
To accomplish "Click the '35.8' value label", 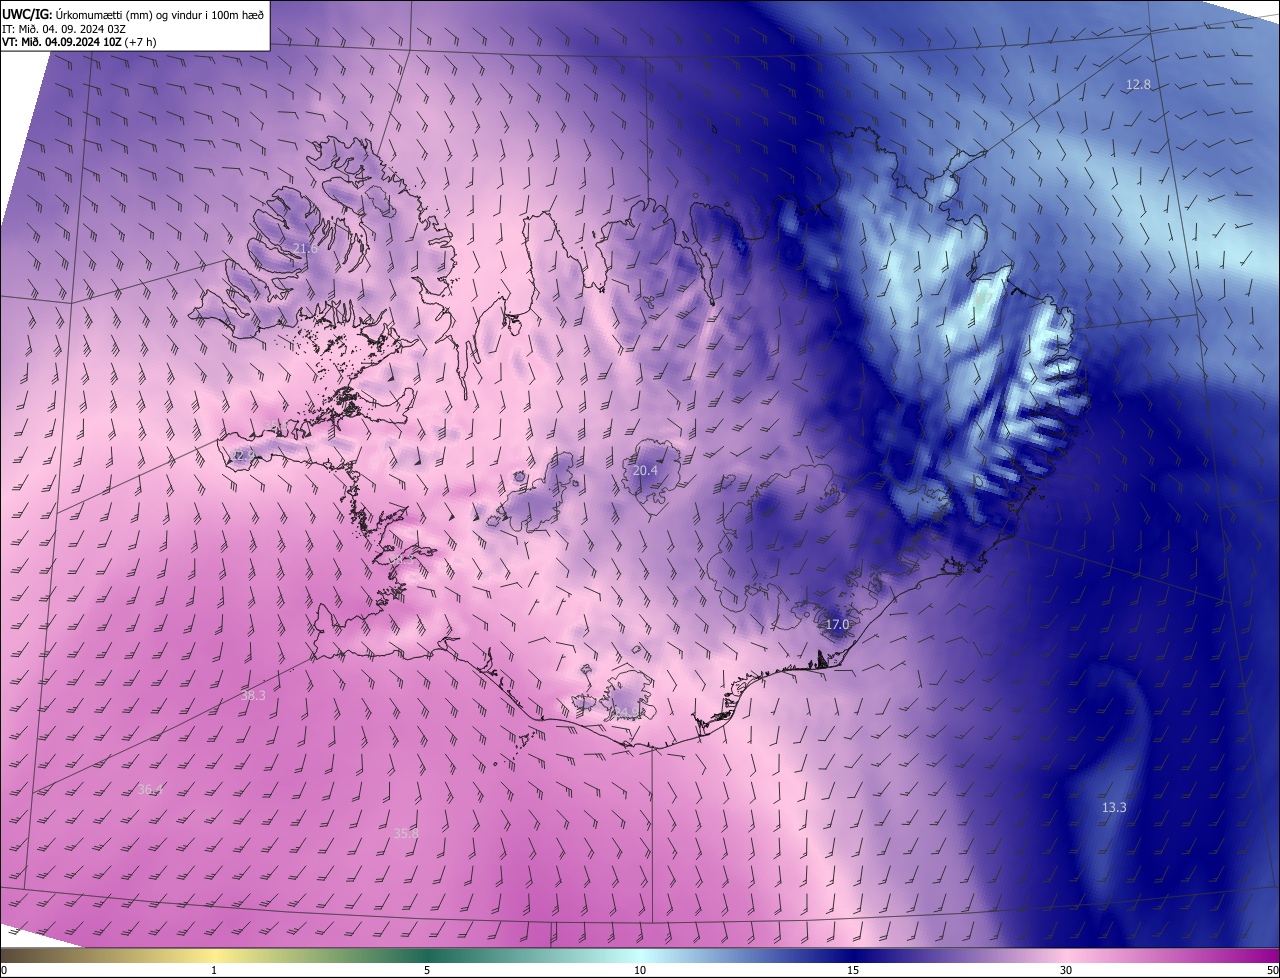I will click(406, 832).
